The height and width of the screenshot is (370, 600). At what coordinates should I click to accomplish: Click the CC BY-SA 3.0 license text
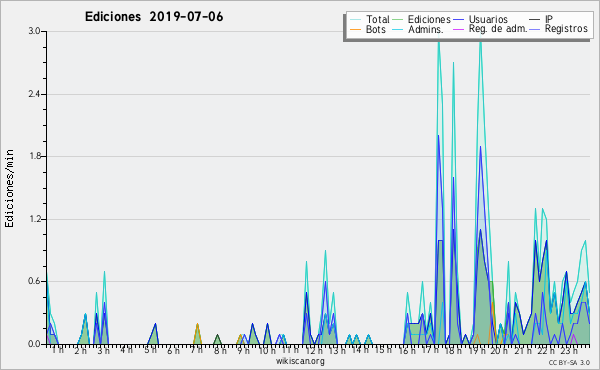569,363
